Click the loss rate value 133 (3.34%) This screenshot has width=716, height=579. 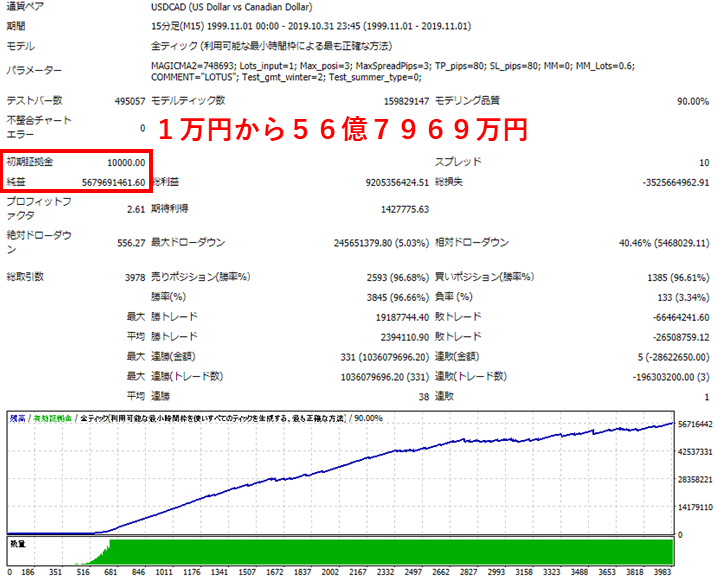[683, 298]
